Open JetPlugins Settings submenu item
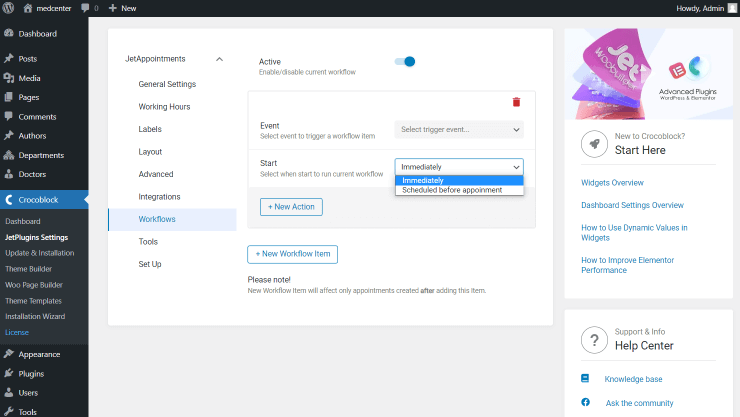The width and height of the screenshot is (740, 417). 36,237
